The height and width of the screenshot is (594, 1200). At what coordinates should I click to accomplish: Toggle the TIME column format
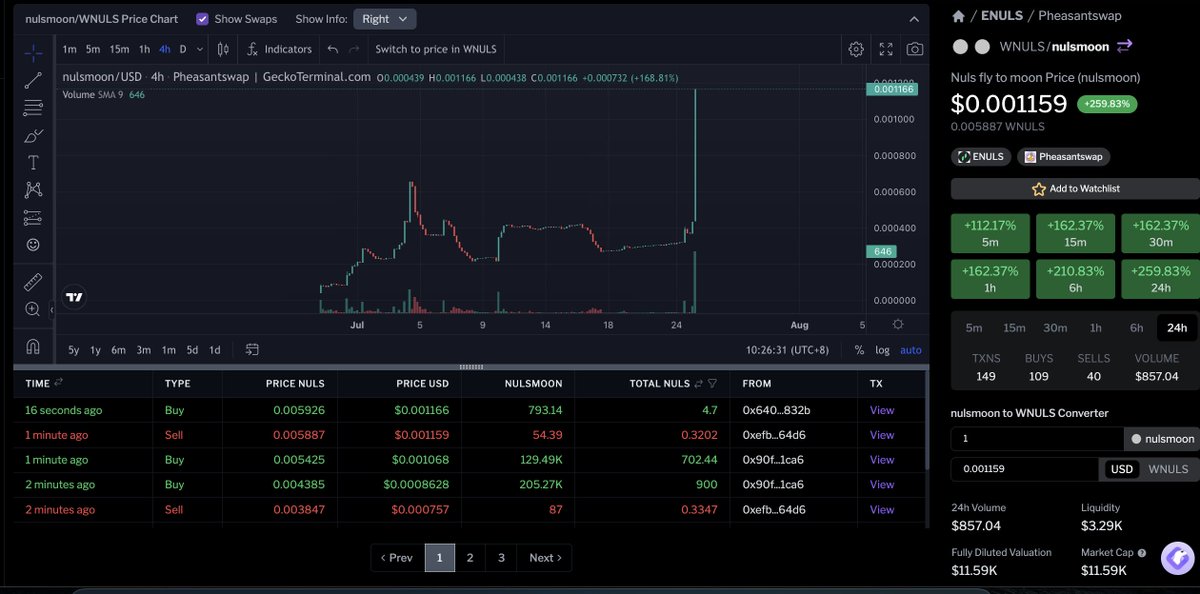click(x=58, y=383)
